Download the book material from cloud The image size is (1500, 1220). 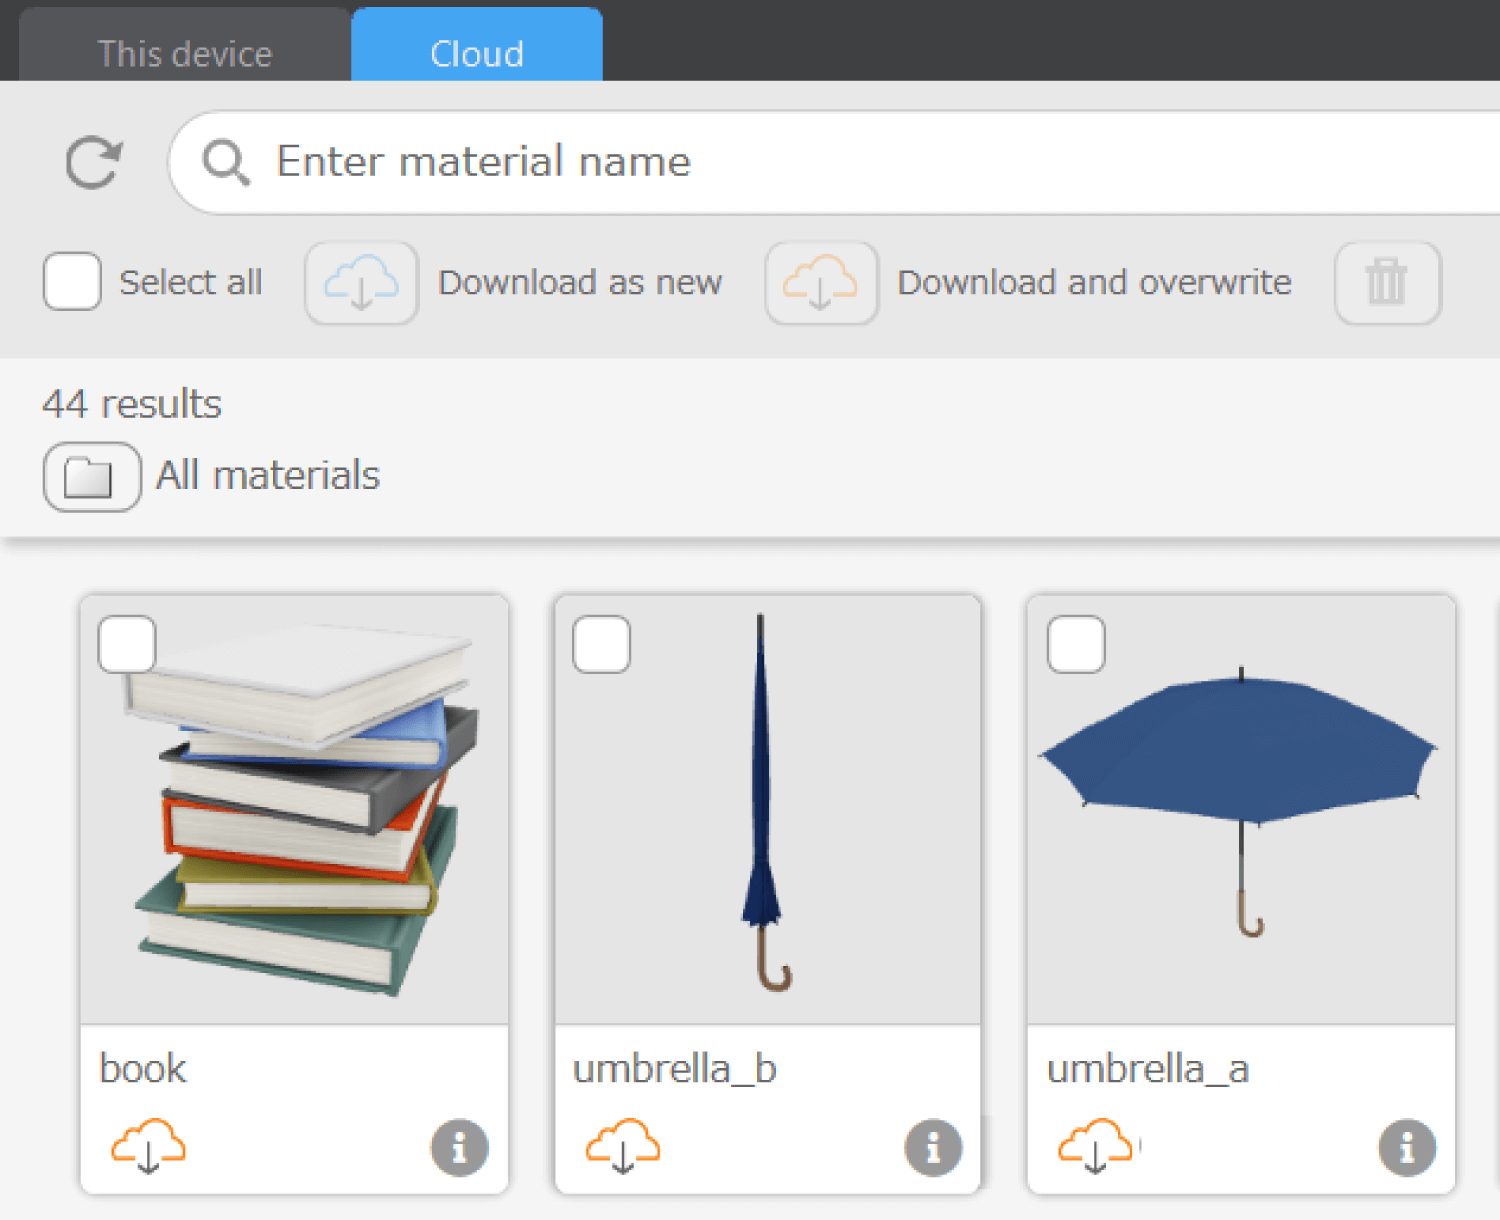(x=148, y=1145)
